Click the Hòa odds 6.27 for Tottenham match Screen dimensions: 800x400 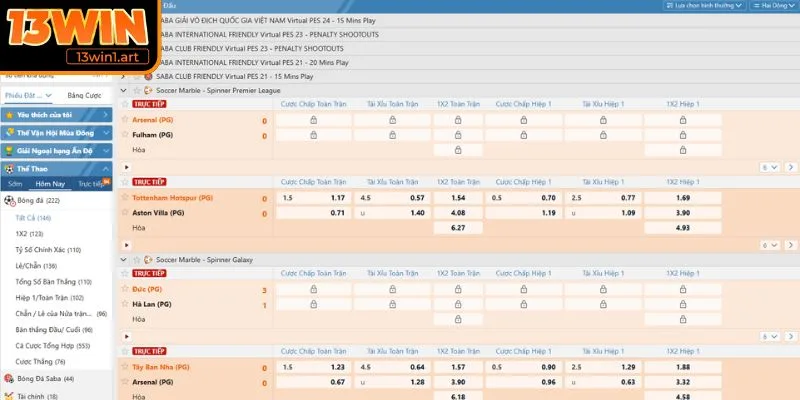coord(458,228)
